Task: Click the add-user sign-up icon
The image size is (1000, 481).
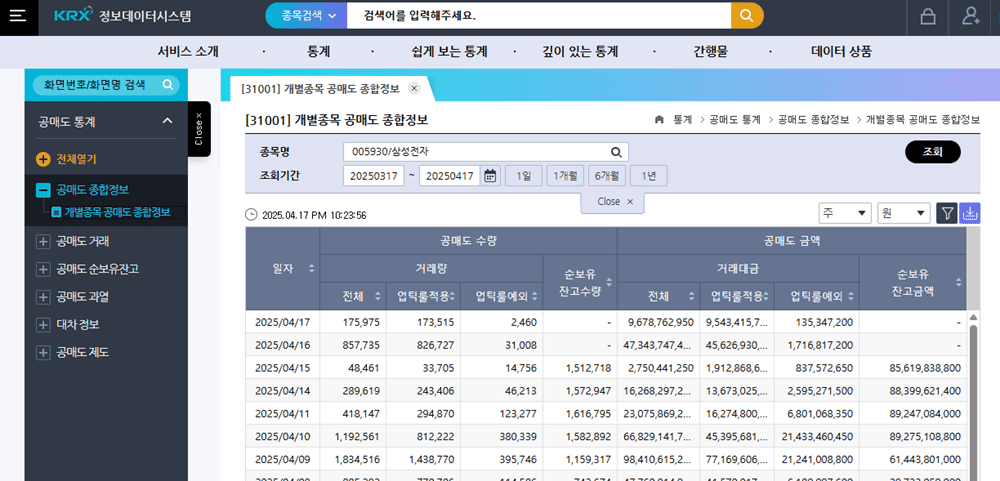Action: 971,17
